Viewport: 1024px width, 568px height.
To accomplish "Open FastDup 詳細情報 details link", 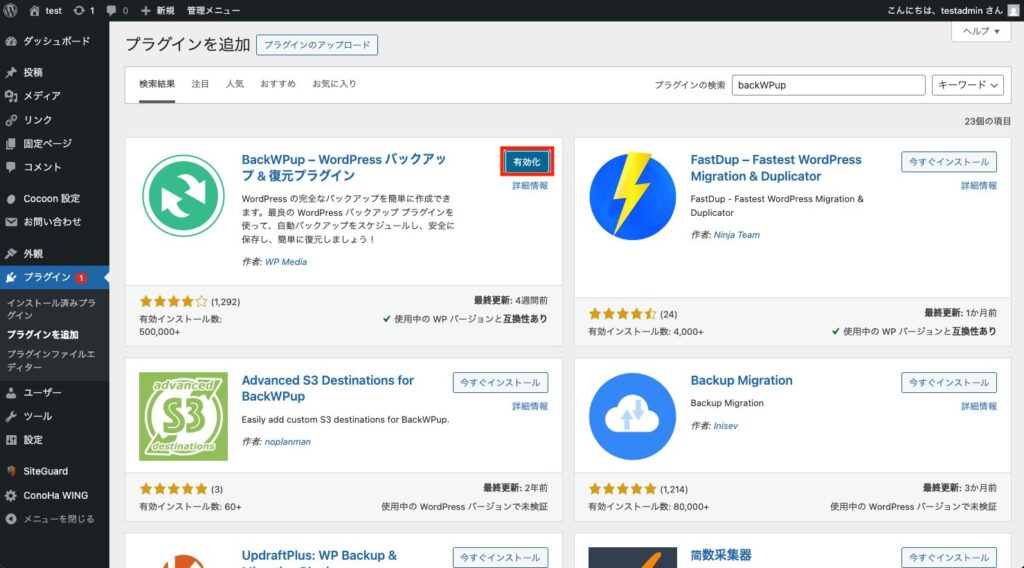I will [x=979, y=186].
